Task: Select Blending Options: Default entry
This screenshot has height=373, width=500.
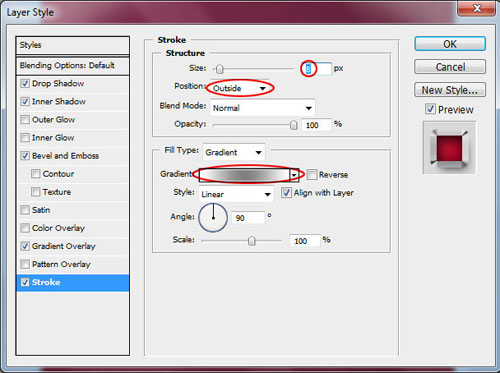Action: click(x=73, y=66)
